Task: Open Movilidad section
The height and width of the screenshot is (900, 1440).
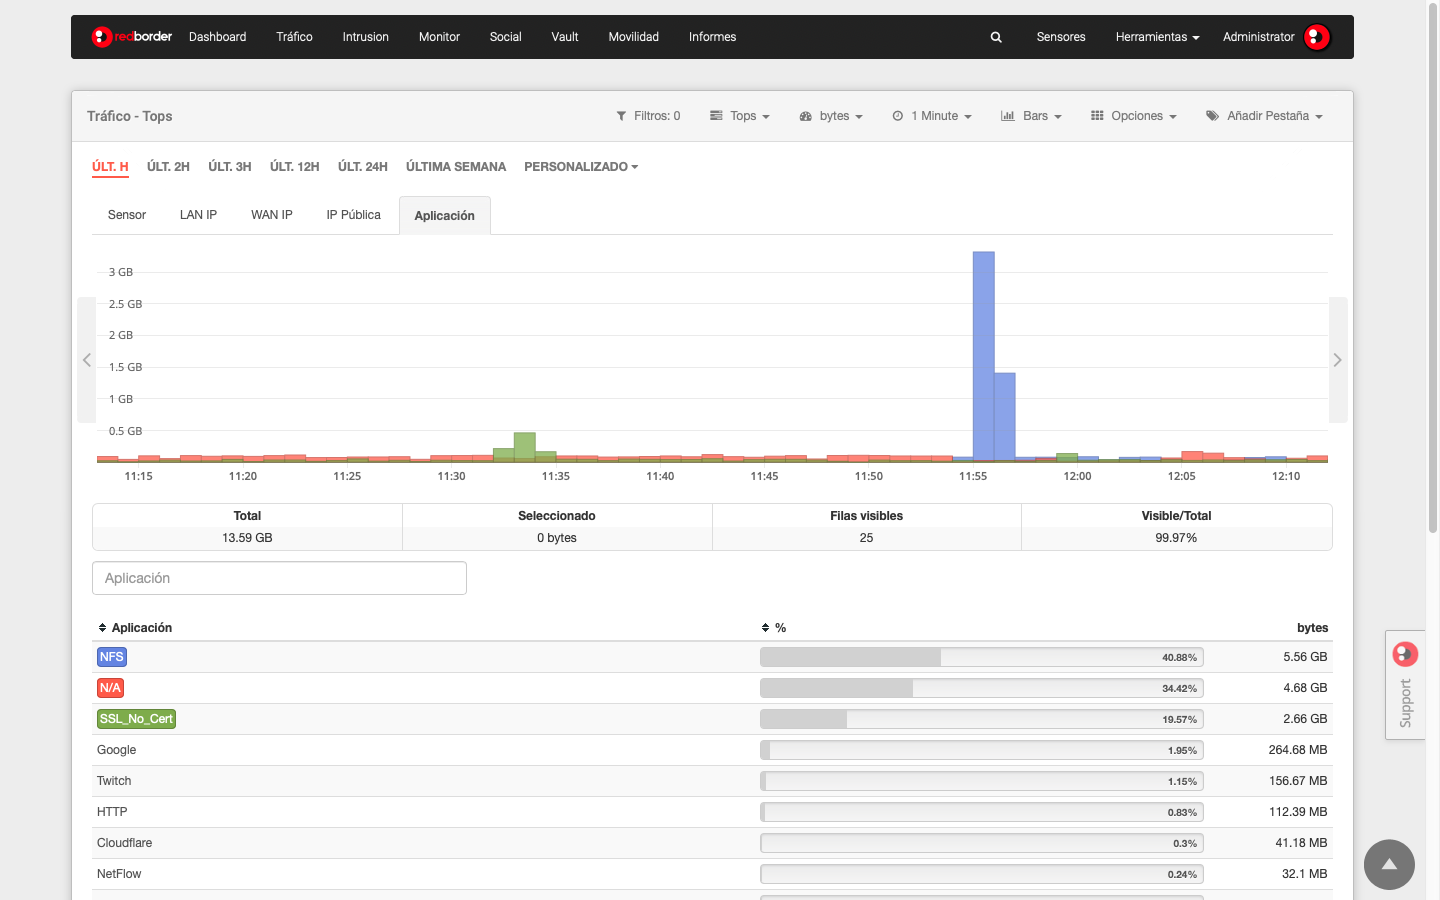Action: point(633,37)
